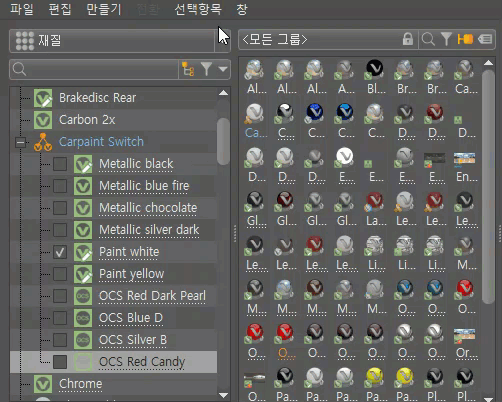Enable the OCS Red Dark Pearl checkbox
502x402 pixels.
[60, 296]
